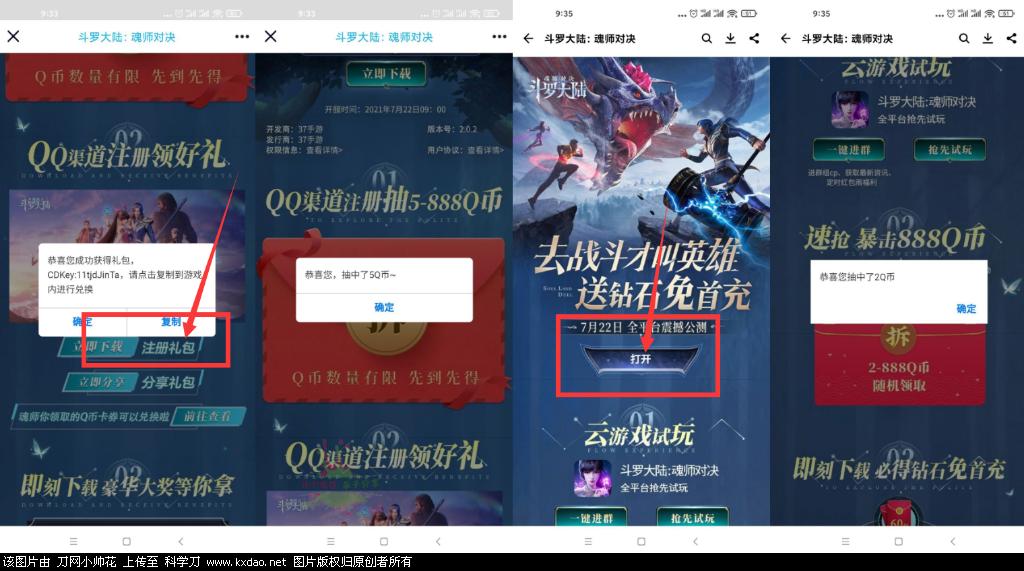Tap title 斗罗大陆:魂师对决 on the 5Q币 screen
The height and width of the screenshot is (571, 1024).
(384, 37)
